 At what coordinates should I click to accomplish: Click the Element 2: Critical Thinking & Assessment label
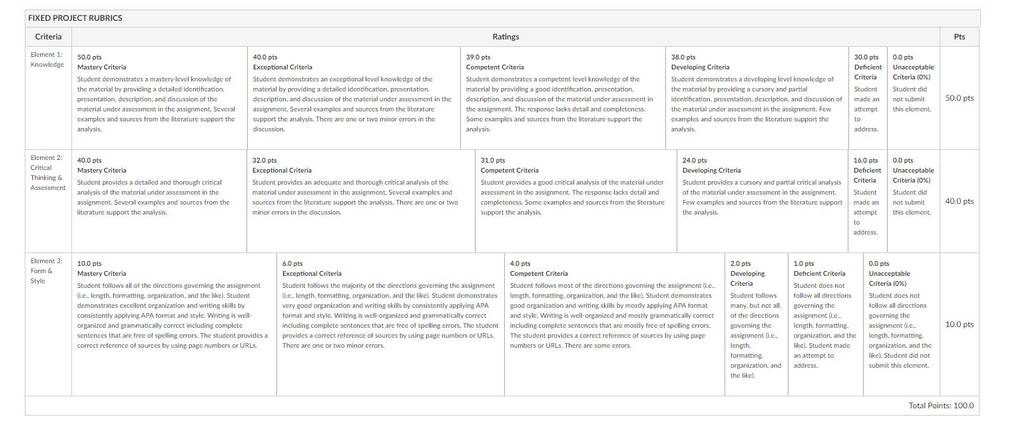(x=48, y=172)
